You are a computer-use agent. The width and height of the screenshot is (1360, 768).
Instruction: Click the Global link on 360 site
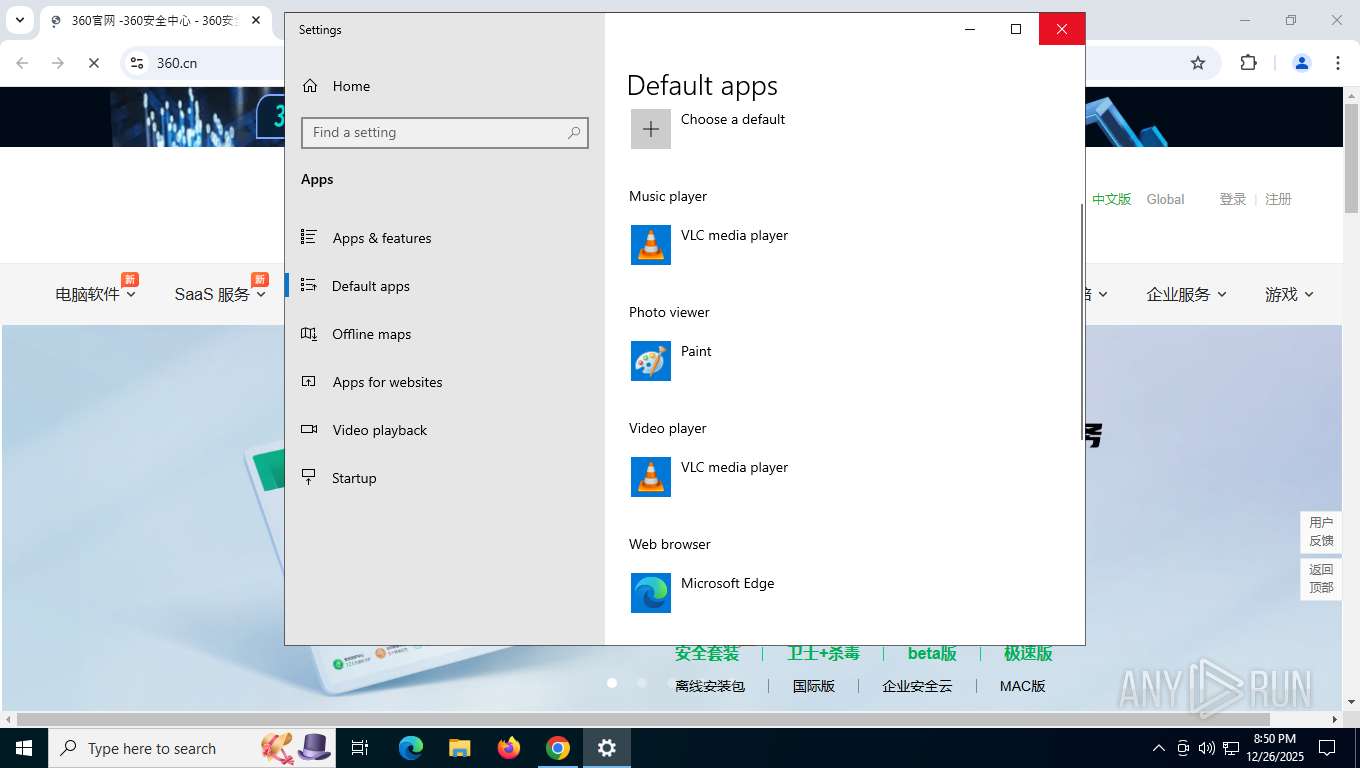click(1165, 199)
